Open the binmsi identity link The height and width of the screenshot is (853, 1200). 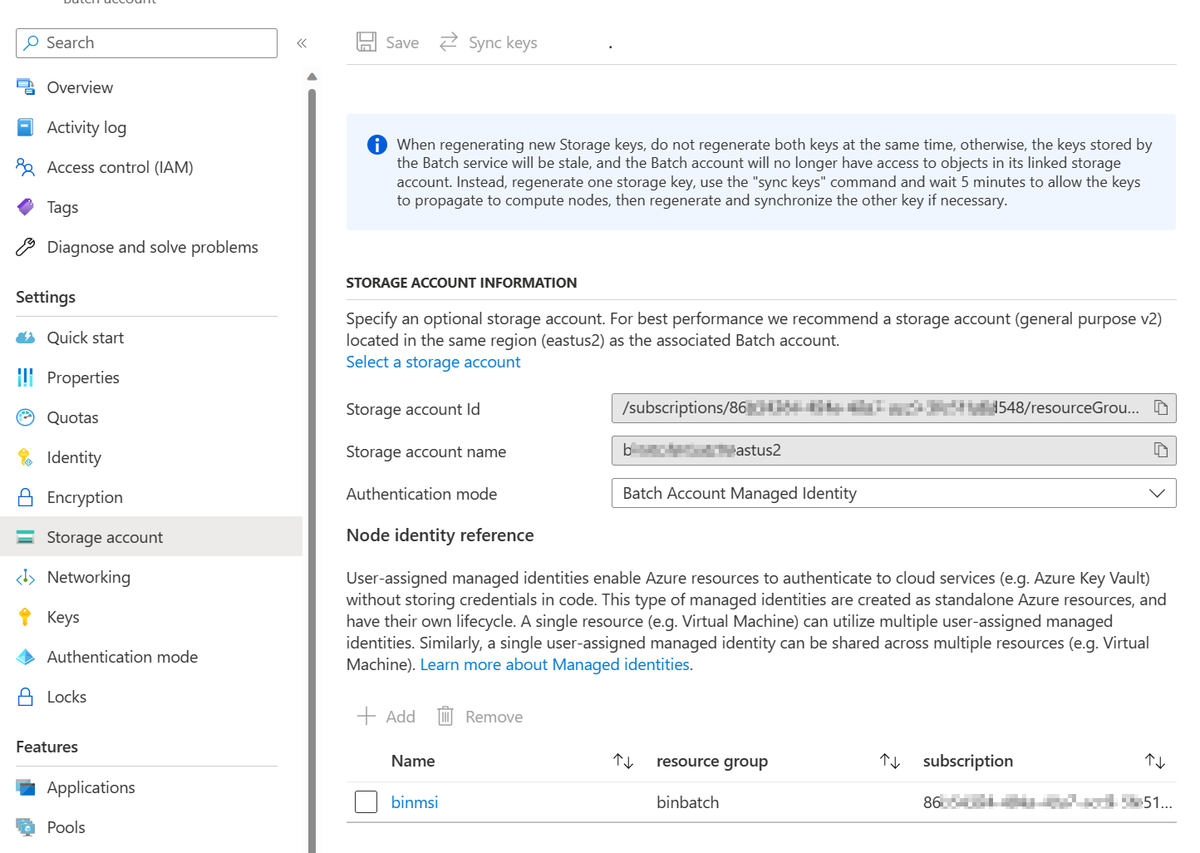(x=414, y=802)
